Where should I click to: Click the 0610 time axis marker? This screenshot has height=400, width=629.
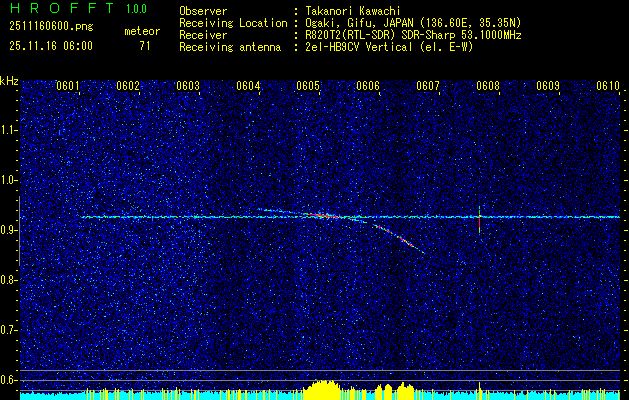pyautogui.click(x=608, y=86)
